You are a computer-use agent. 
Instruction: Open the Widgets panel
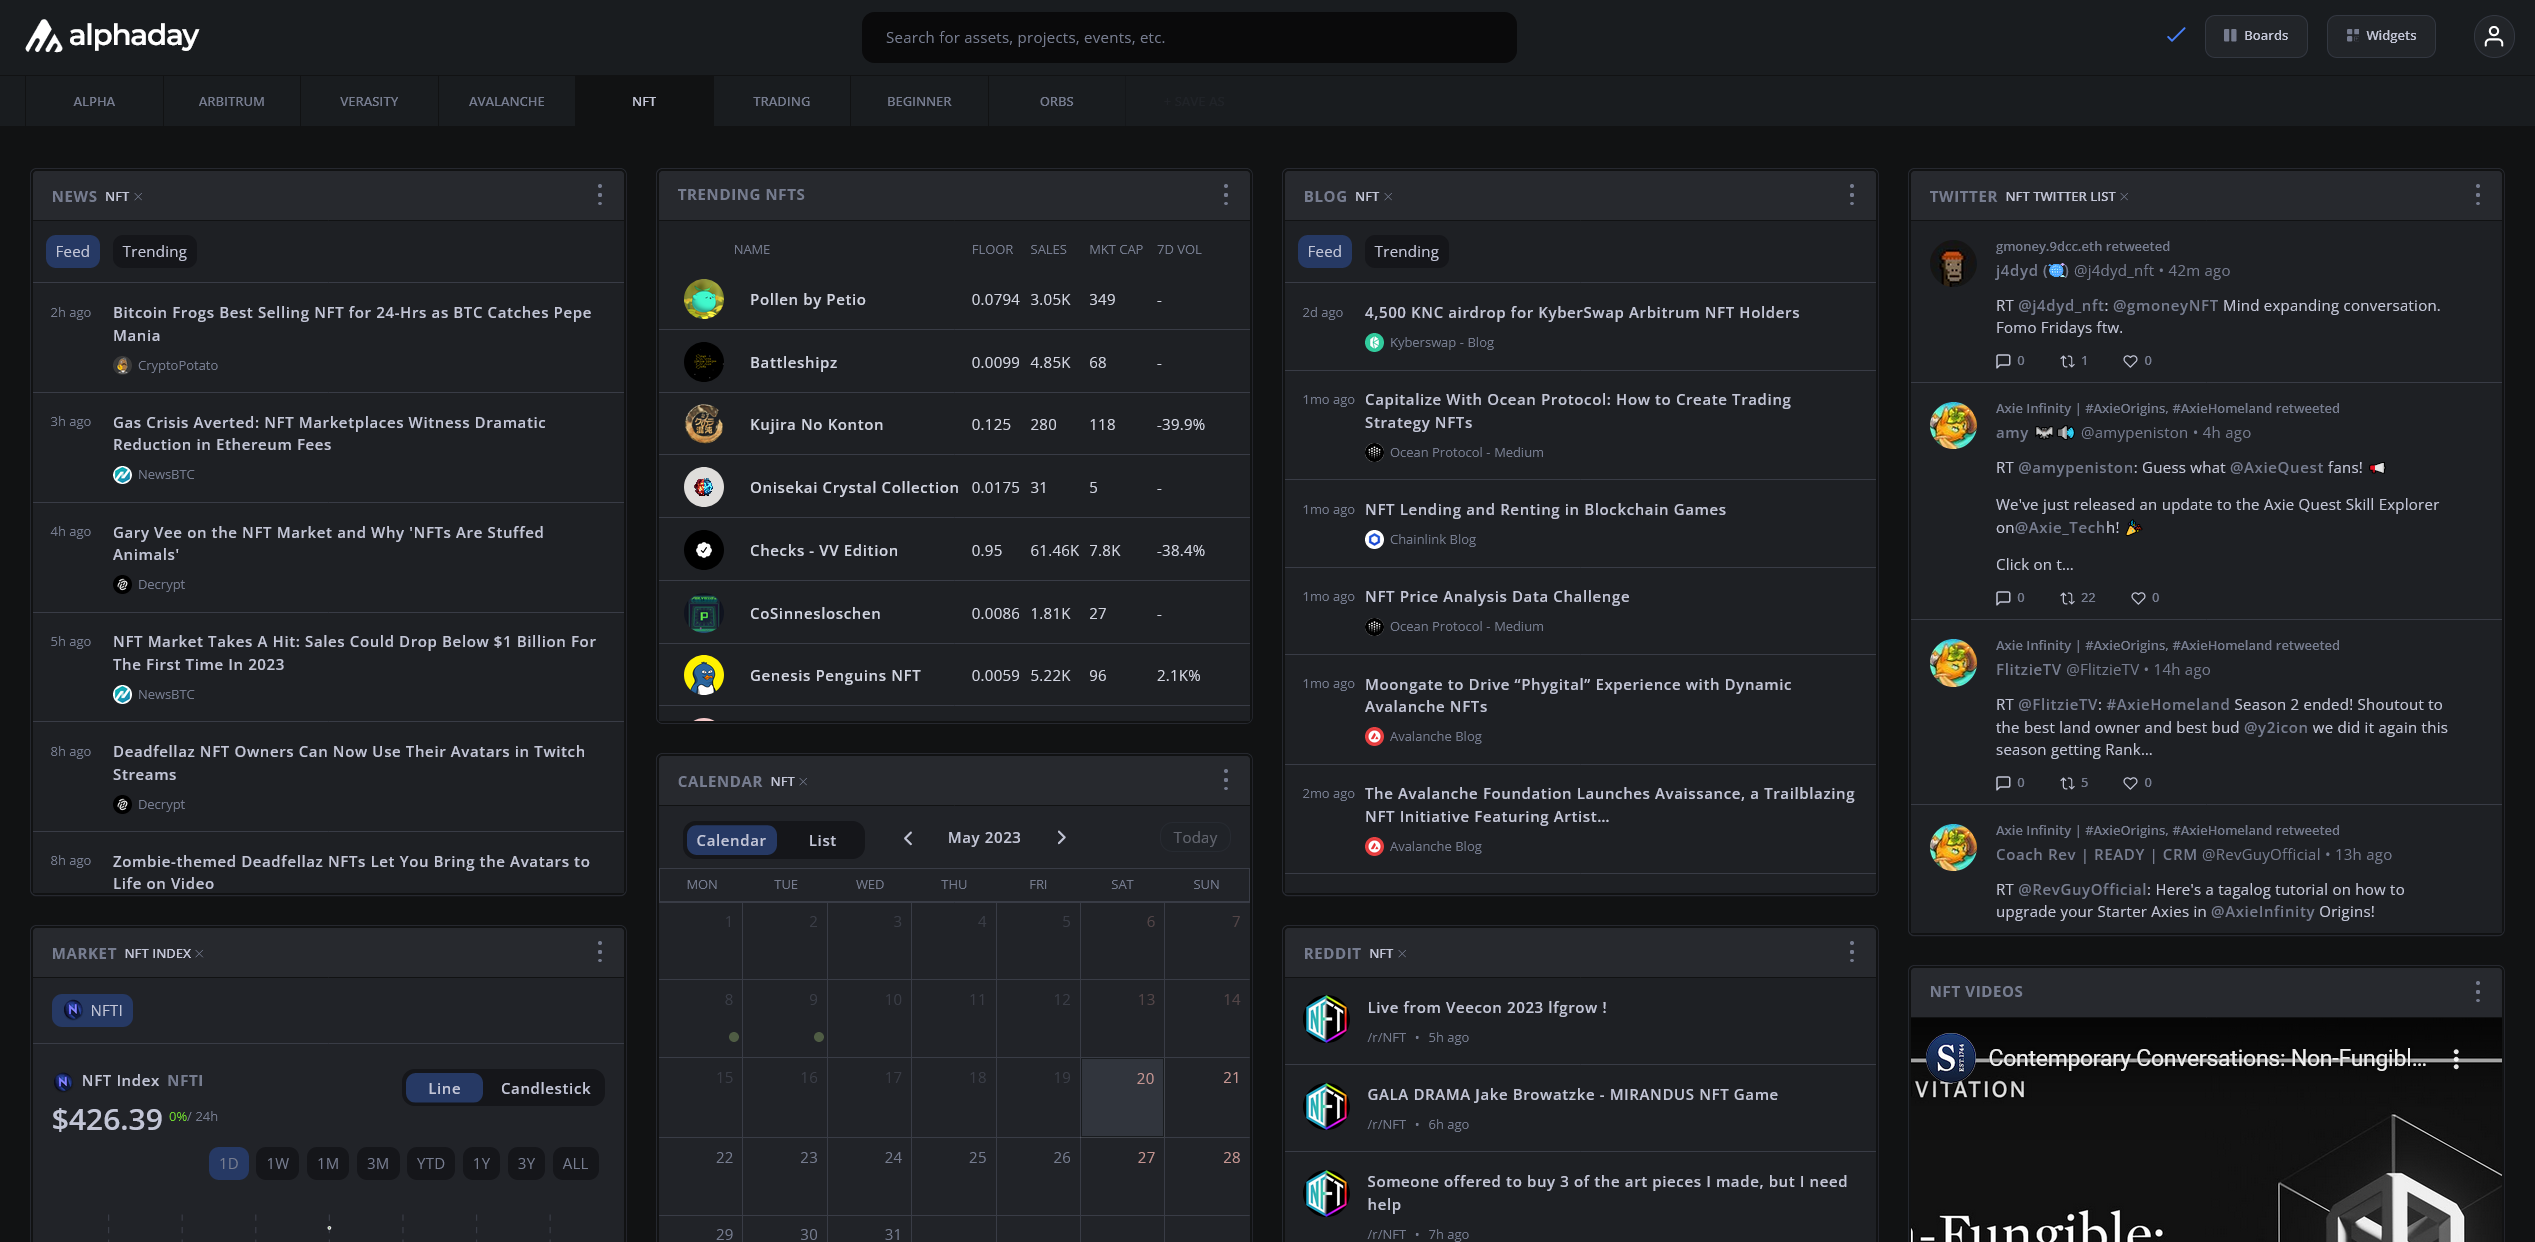click(2381, 36)
